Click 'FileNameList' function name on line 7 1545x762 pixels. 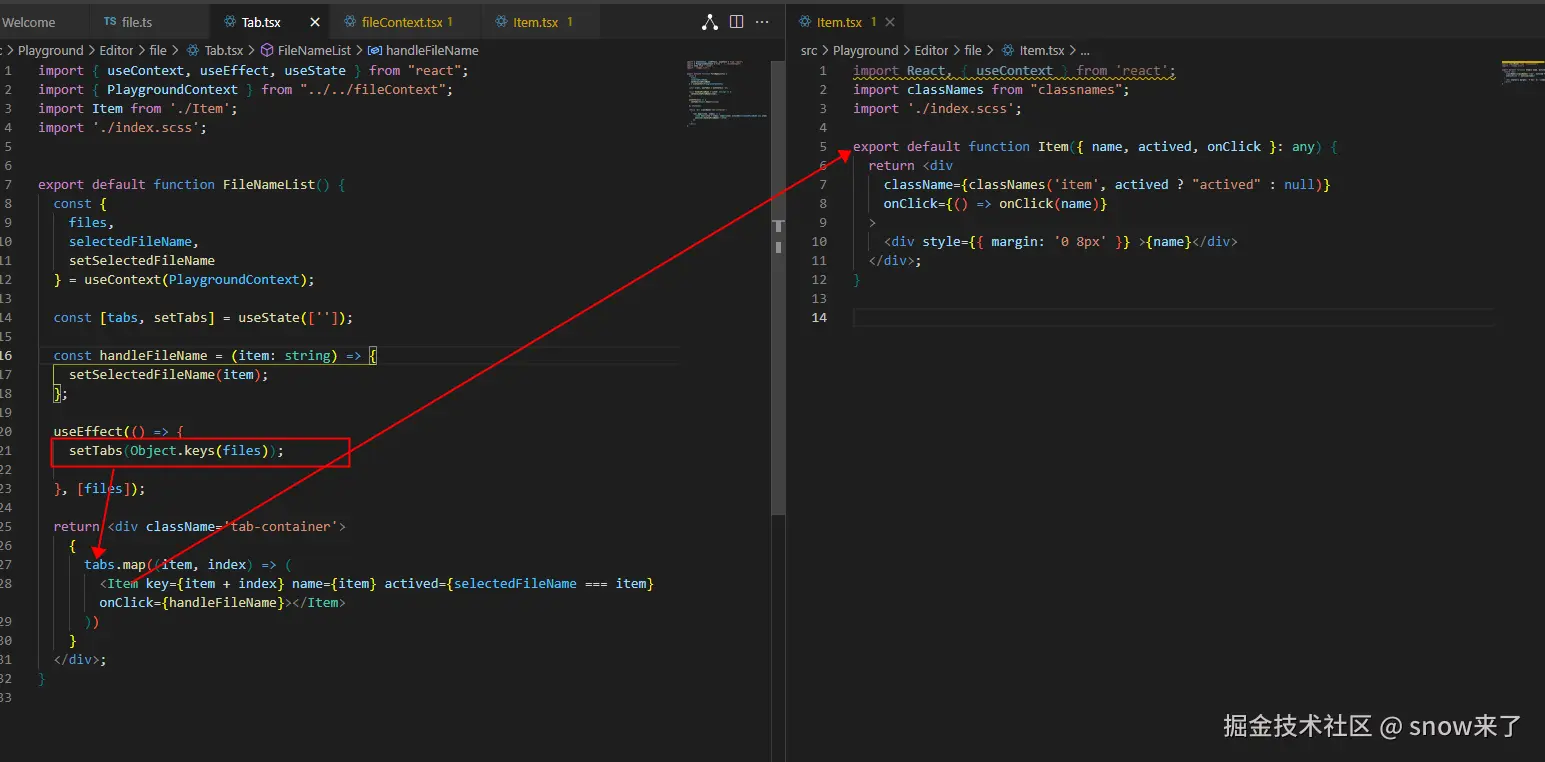[269, 184]
